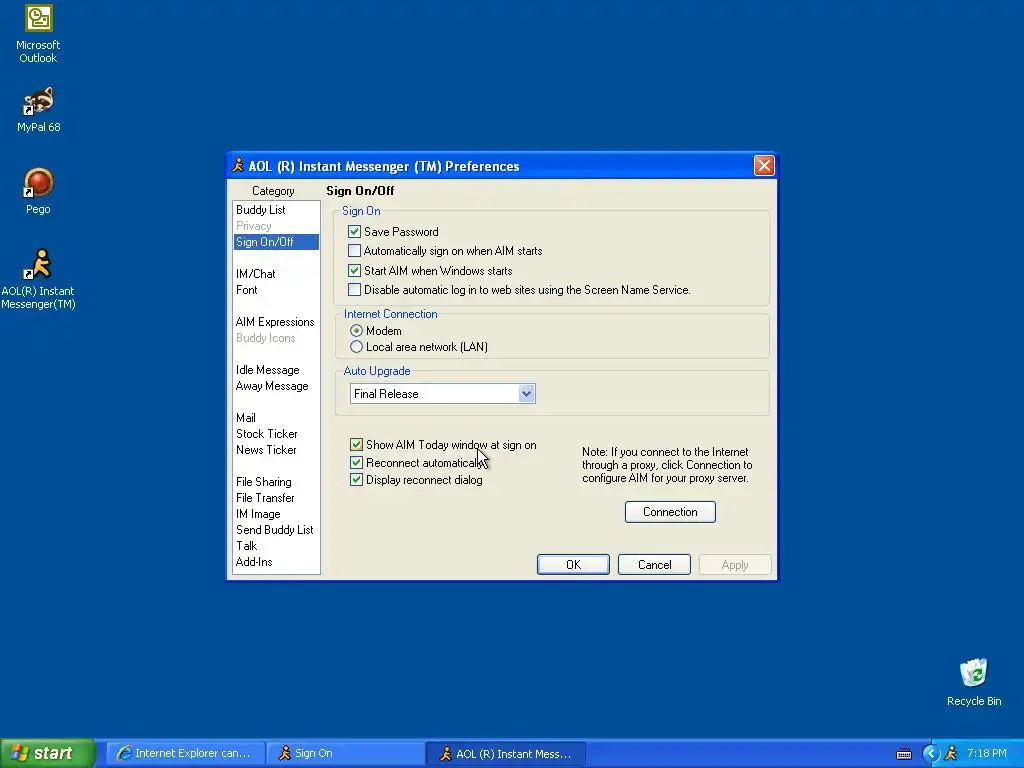Click the AOL Instant Messenger Preferences taskbar button
The height and width of the screenshot is (768, 1024).
[x=505, y=754]
